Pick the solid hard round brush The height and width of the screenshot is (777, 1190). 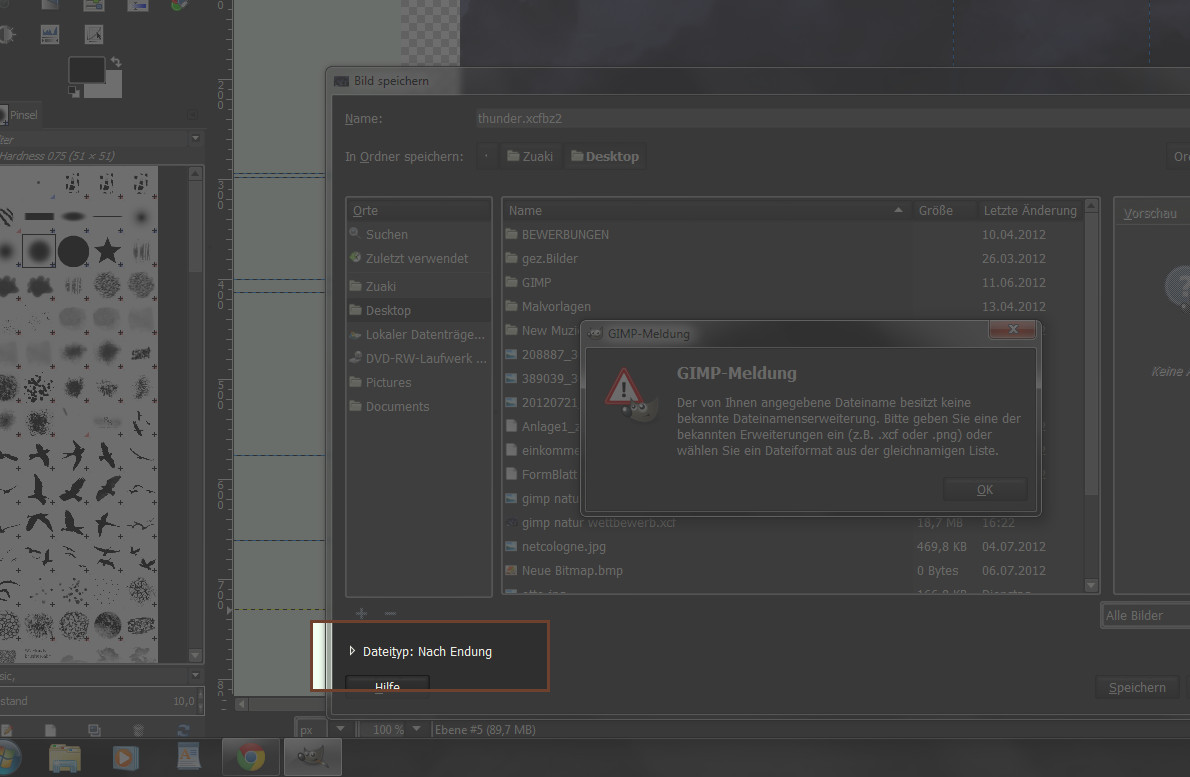[74, 251]
